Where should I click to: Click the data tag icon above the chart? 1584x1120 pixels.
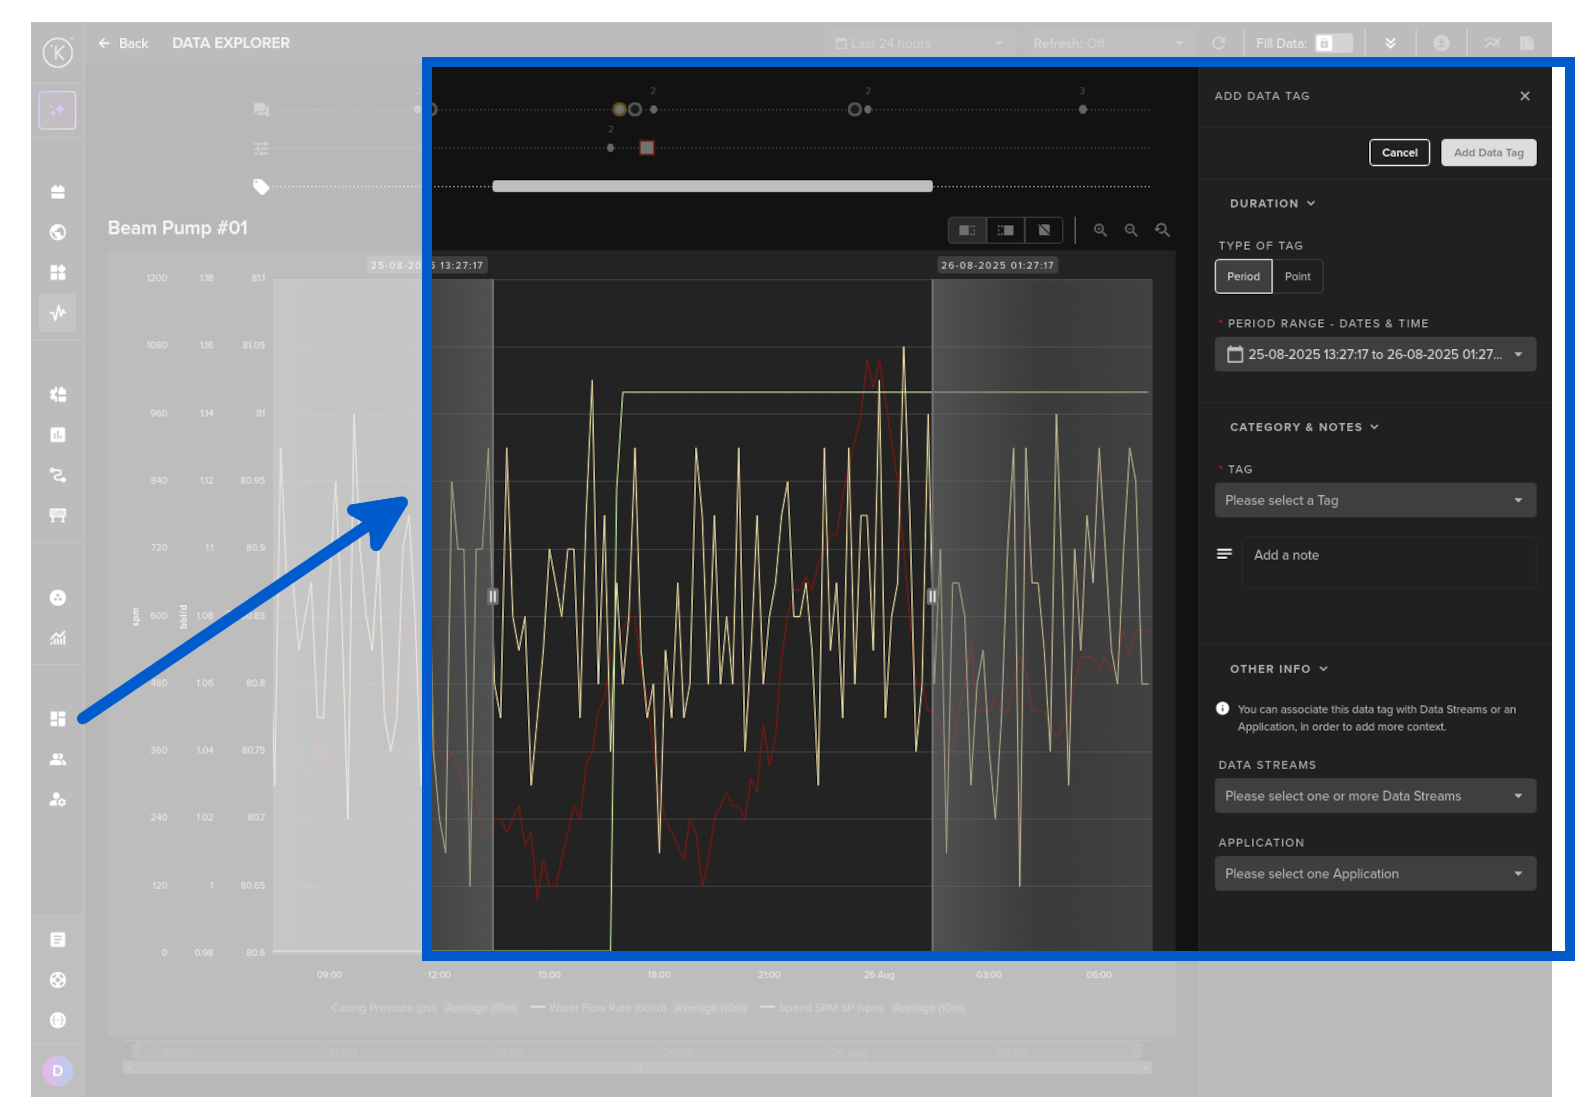[x=261, y=187]
